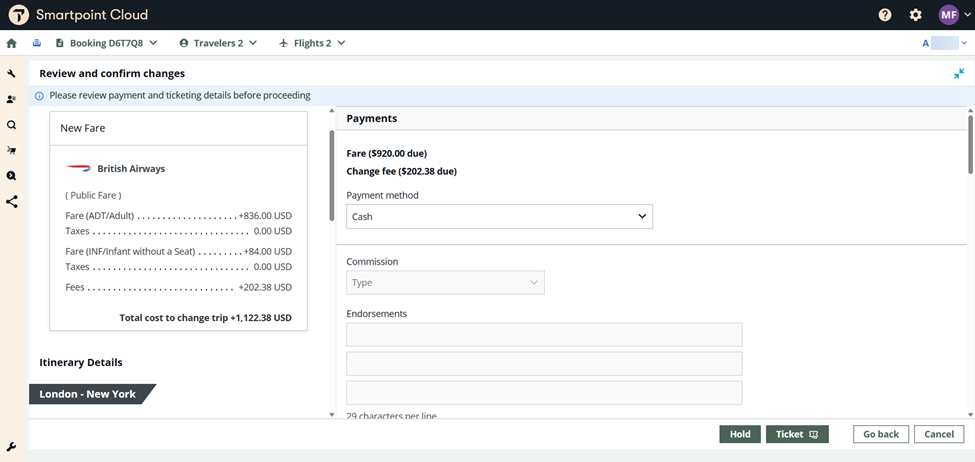Click the Go back button
The width and height of the screenshot is (975, 462).
(x=881, y=434)
